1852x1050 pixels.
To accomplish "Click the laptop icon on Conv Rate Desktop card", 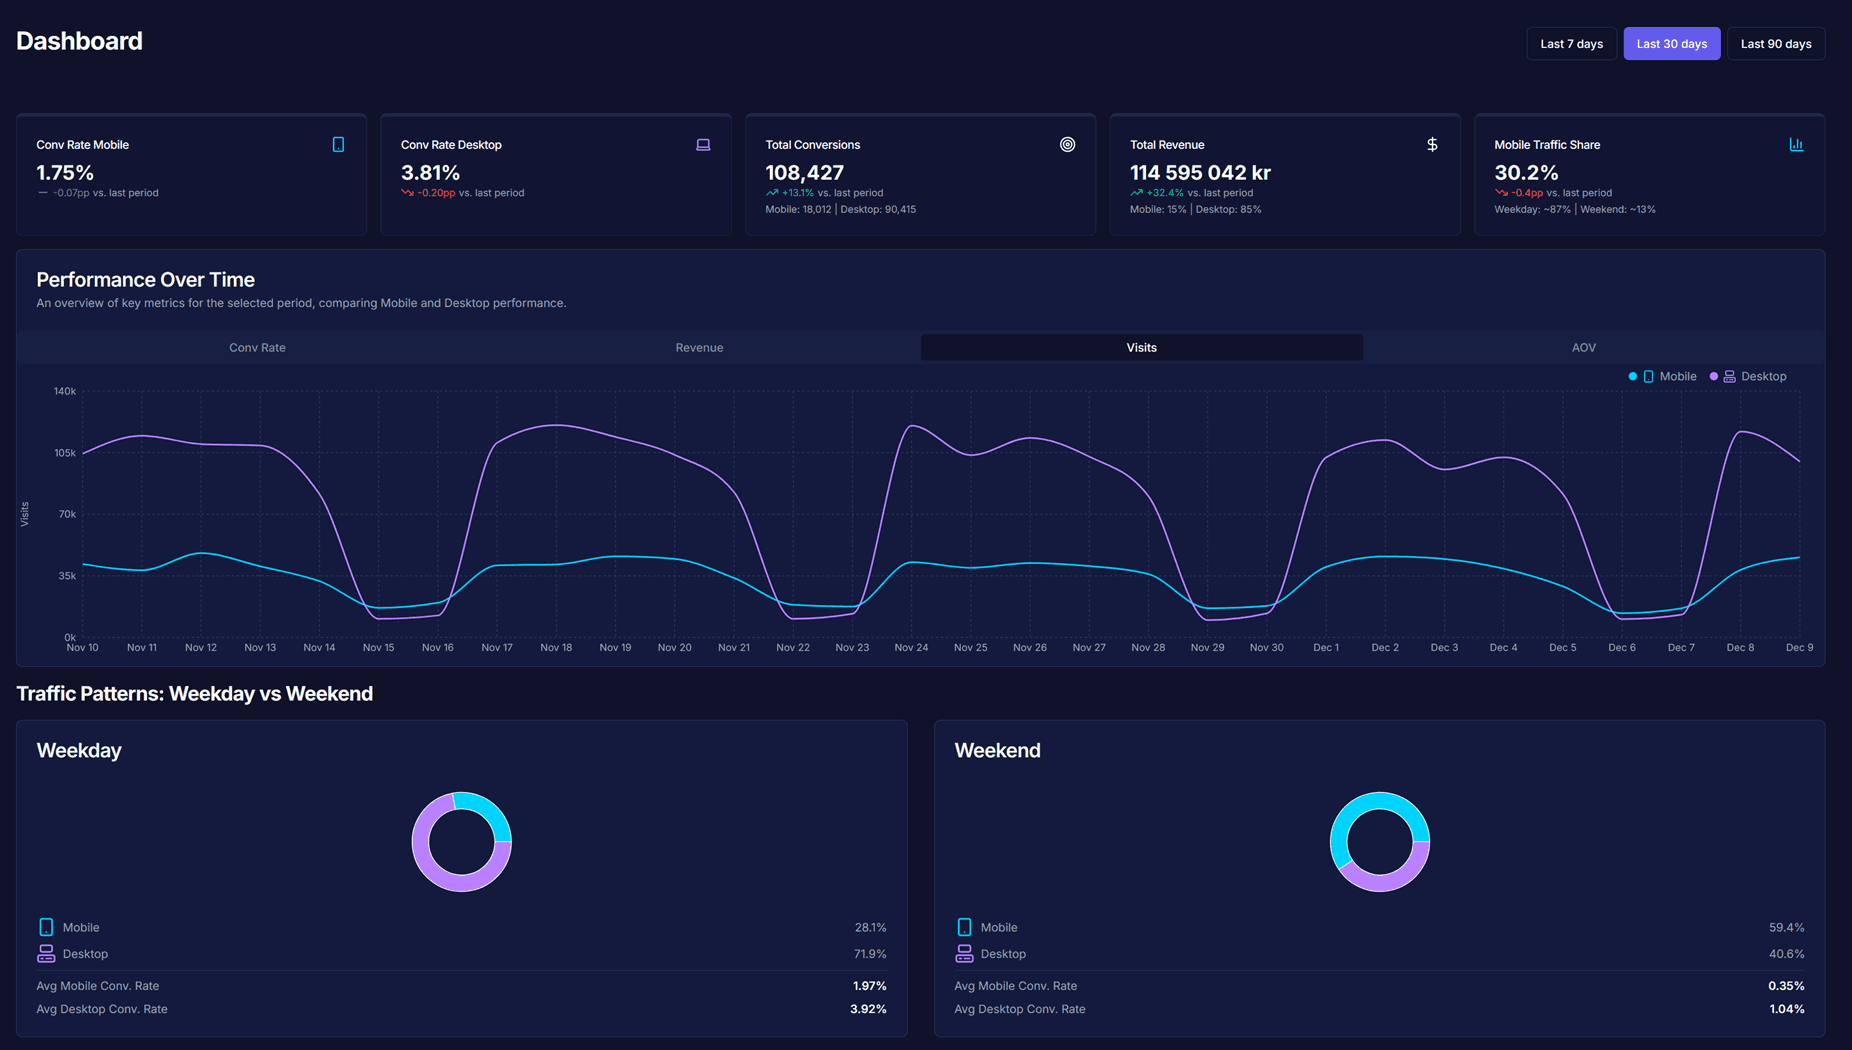I will coord(703,144).
